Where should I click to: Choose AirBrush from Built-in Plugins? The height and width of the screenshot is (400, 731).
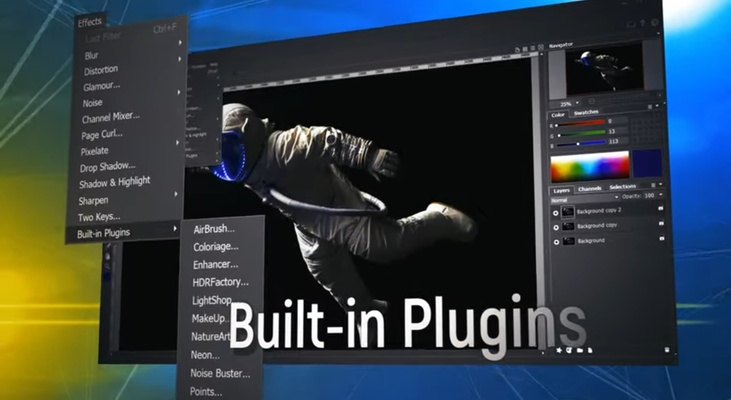click(215, 229)
